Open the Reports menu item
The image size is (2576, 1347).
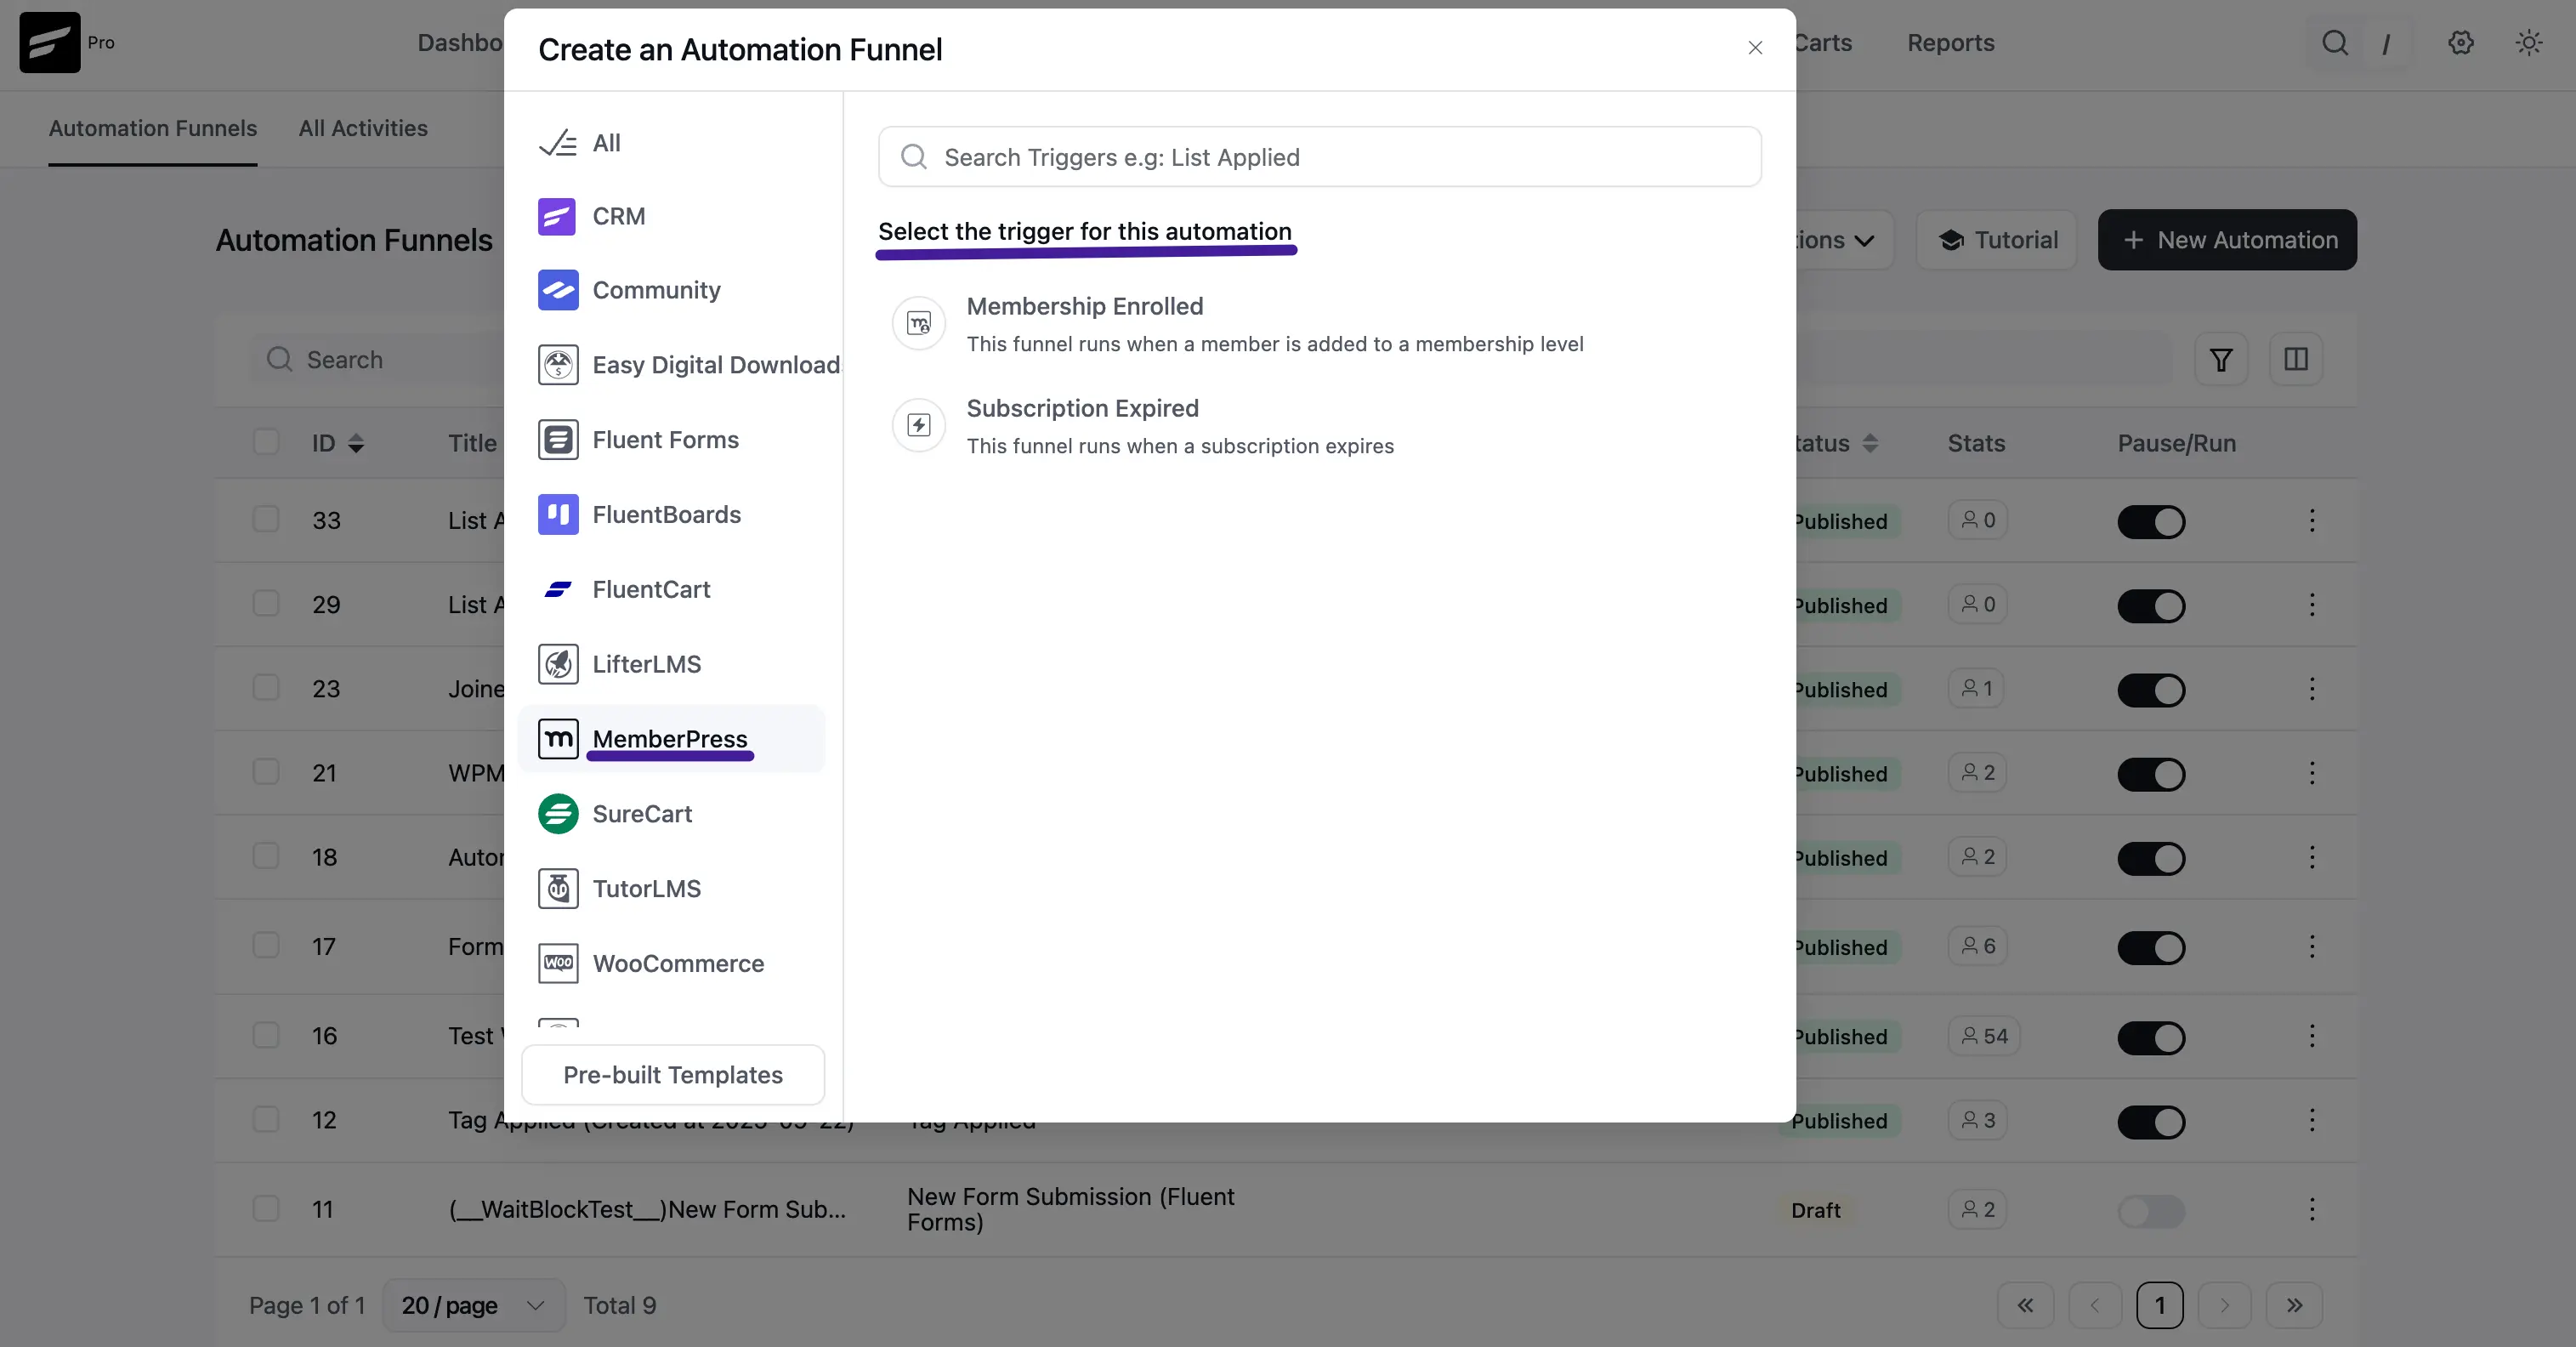tap(1950, 43)
